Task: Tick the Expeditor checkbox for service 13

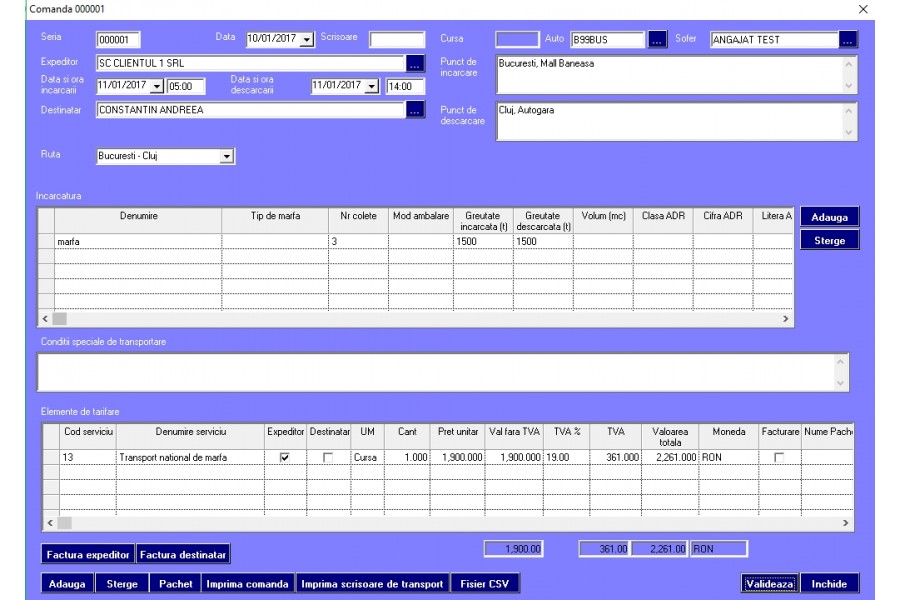Action: click(x=284, y=457)
